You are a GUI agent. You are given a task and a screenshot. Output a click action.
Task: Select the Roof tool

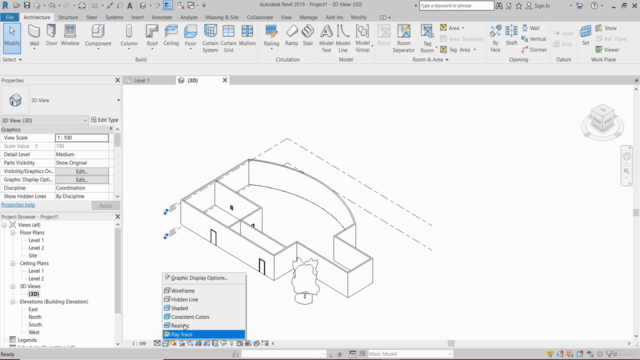coord(152,36)
